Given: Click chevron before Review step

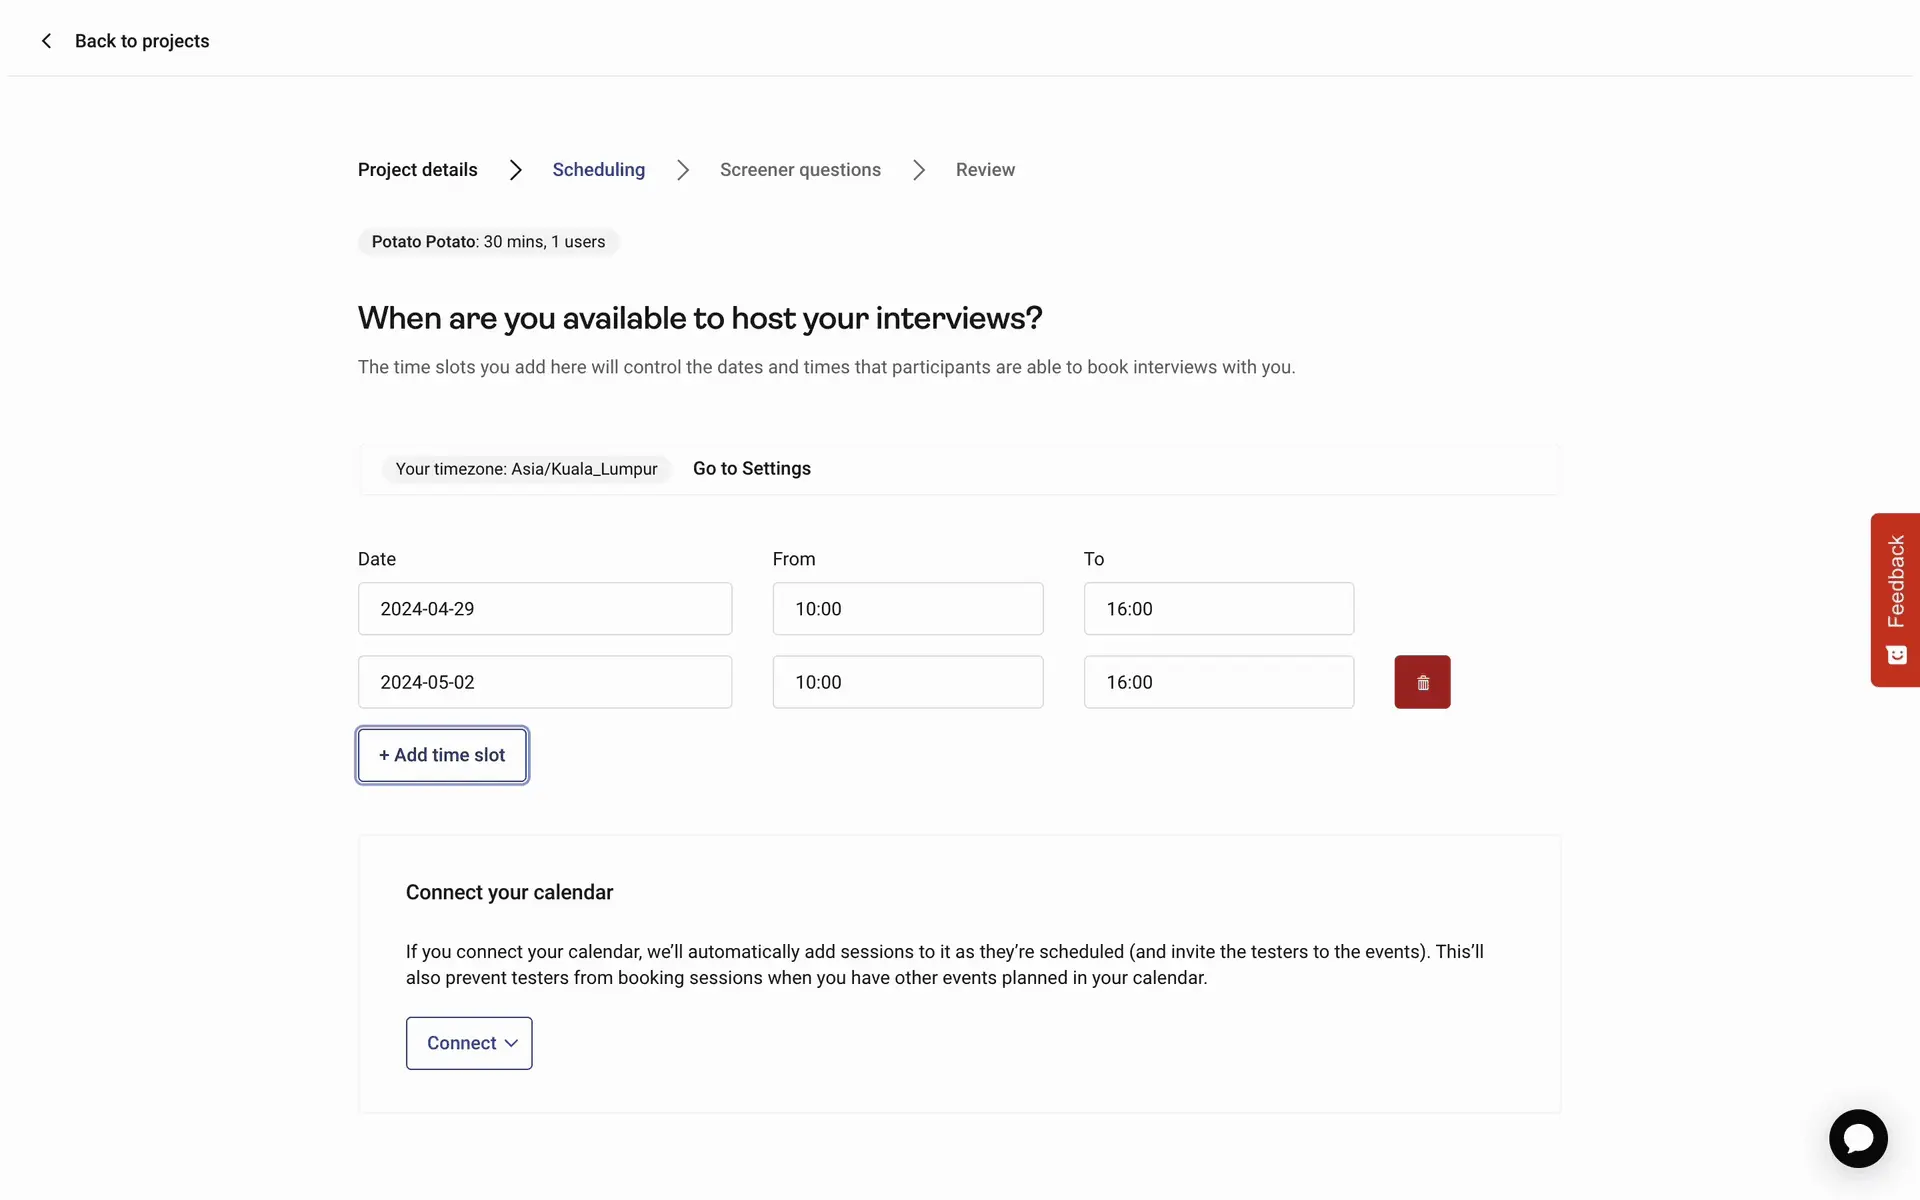Looking at the screenshot, I should point(919,170).
